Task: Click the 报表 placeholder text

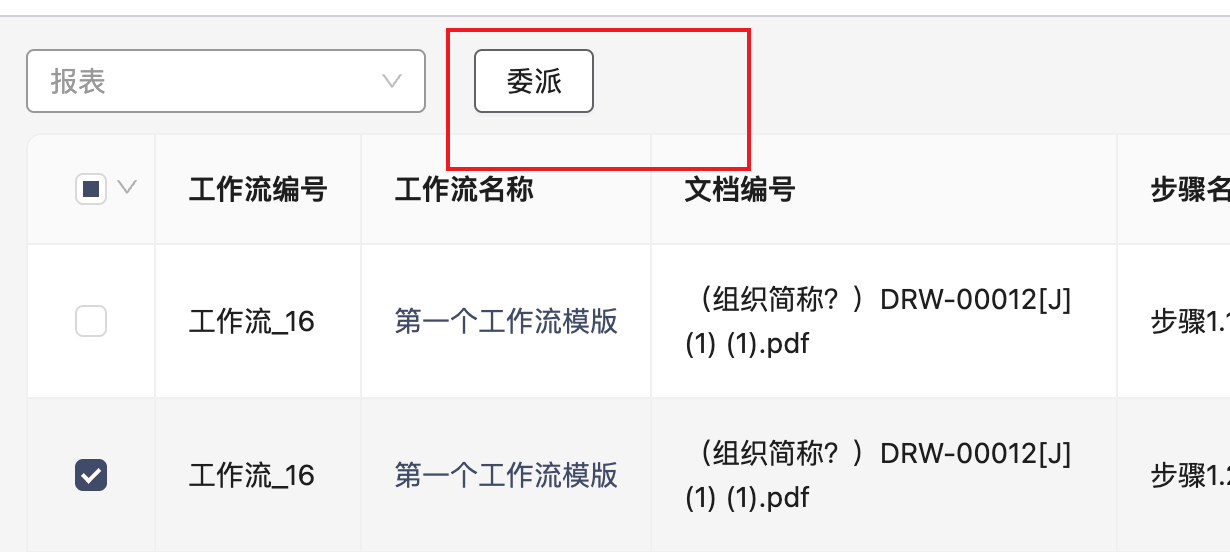Action: 78,81
